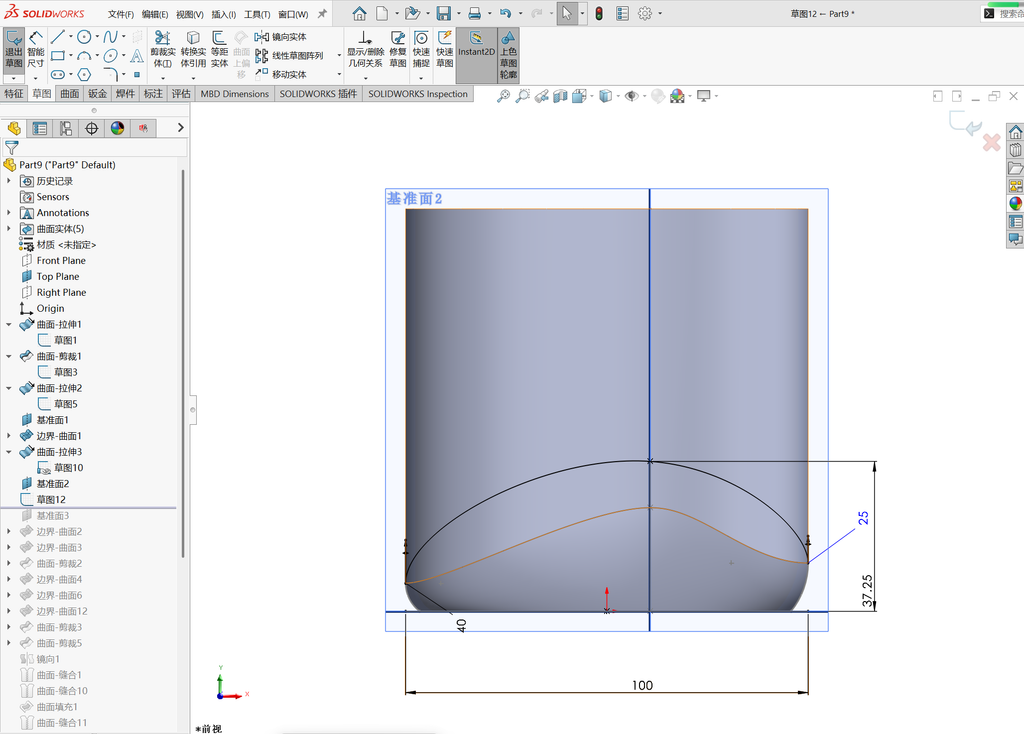
Task: Click Trim Entities (剪裁实体) tool
Action: point(163,50)
